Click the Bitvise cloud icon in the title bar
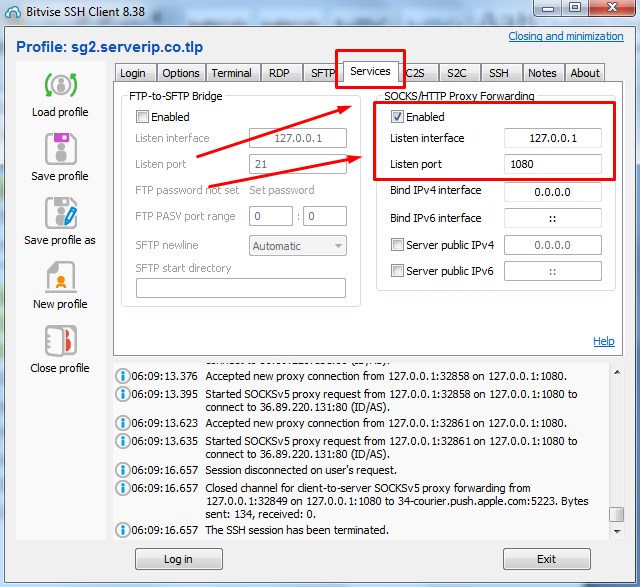The width and height of the screenshot is (640, 587). [12, 12]
